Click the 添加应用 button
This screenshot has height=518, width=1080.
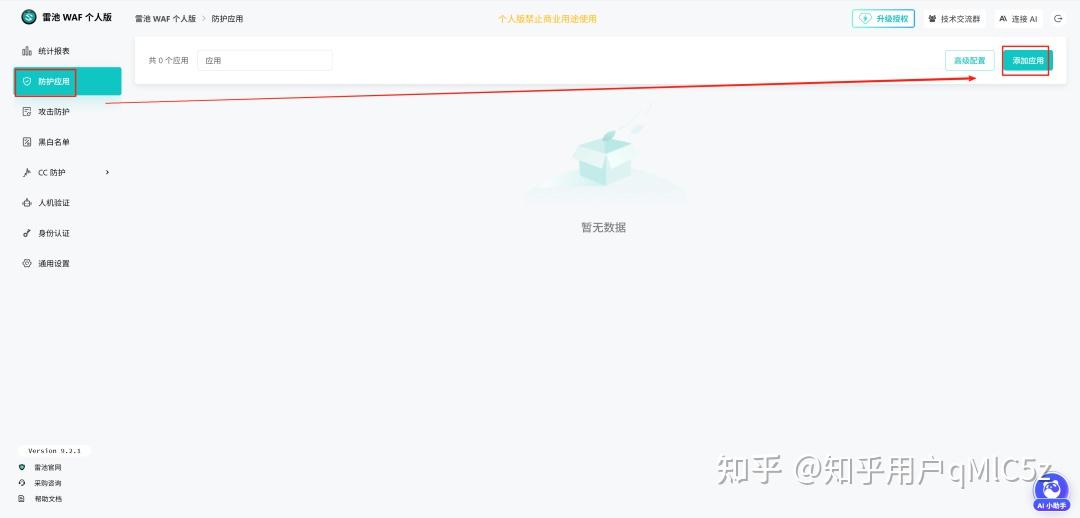[x=1028, y=61]
